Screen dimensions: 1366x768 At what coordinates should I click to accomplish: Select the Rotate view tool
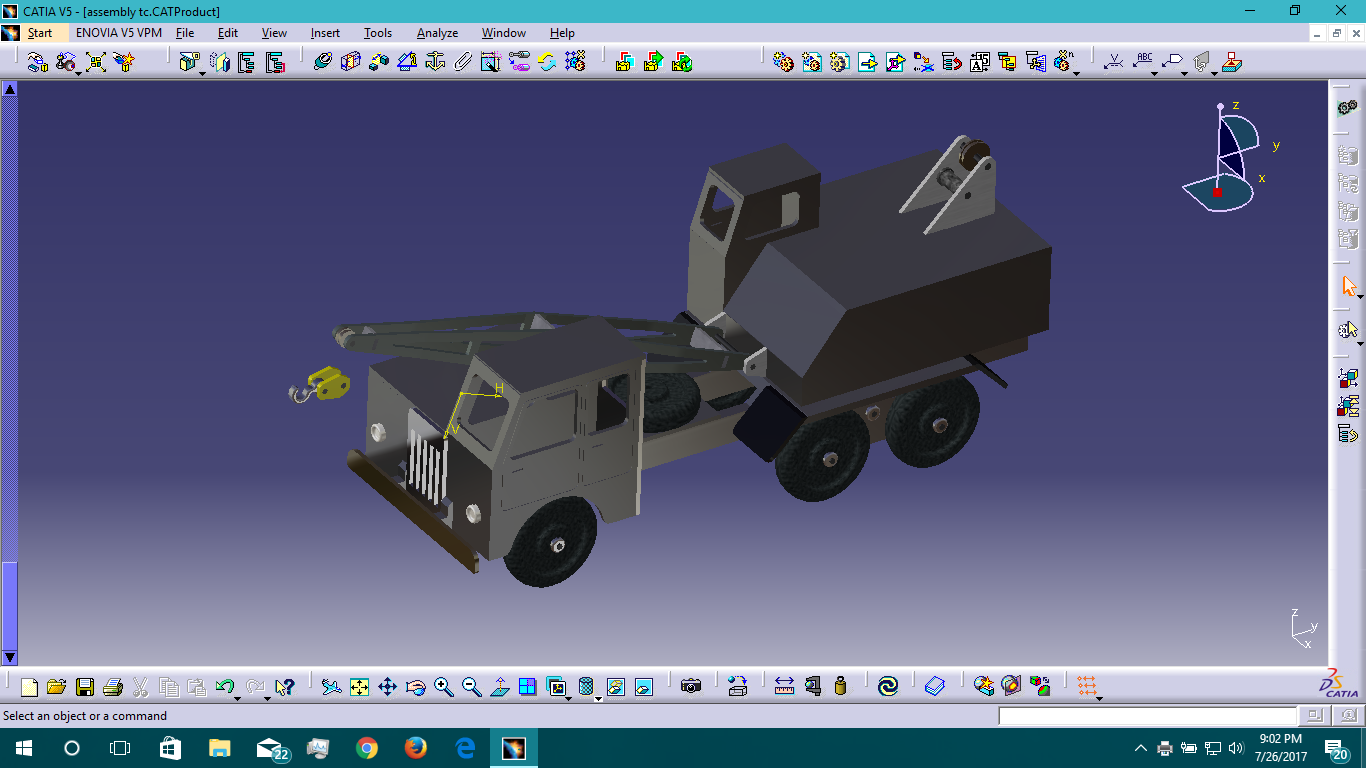(416, 686)
